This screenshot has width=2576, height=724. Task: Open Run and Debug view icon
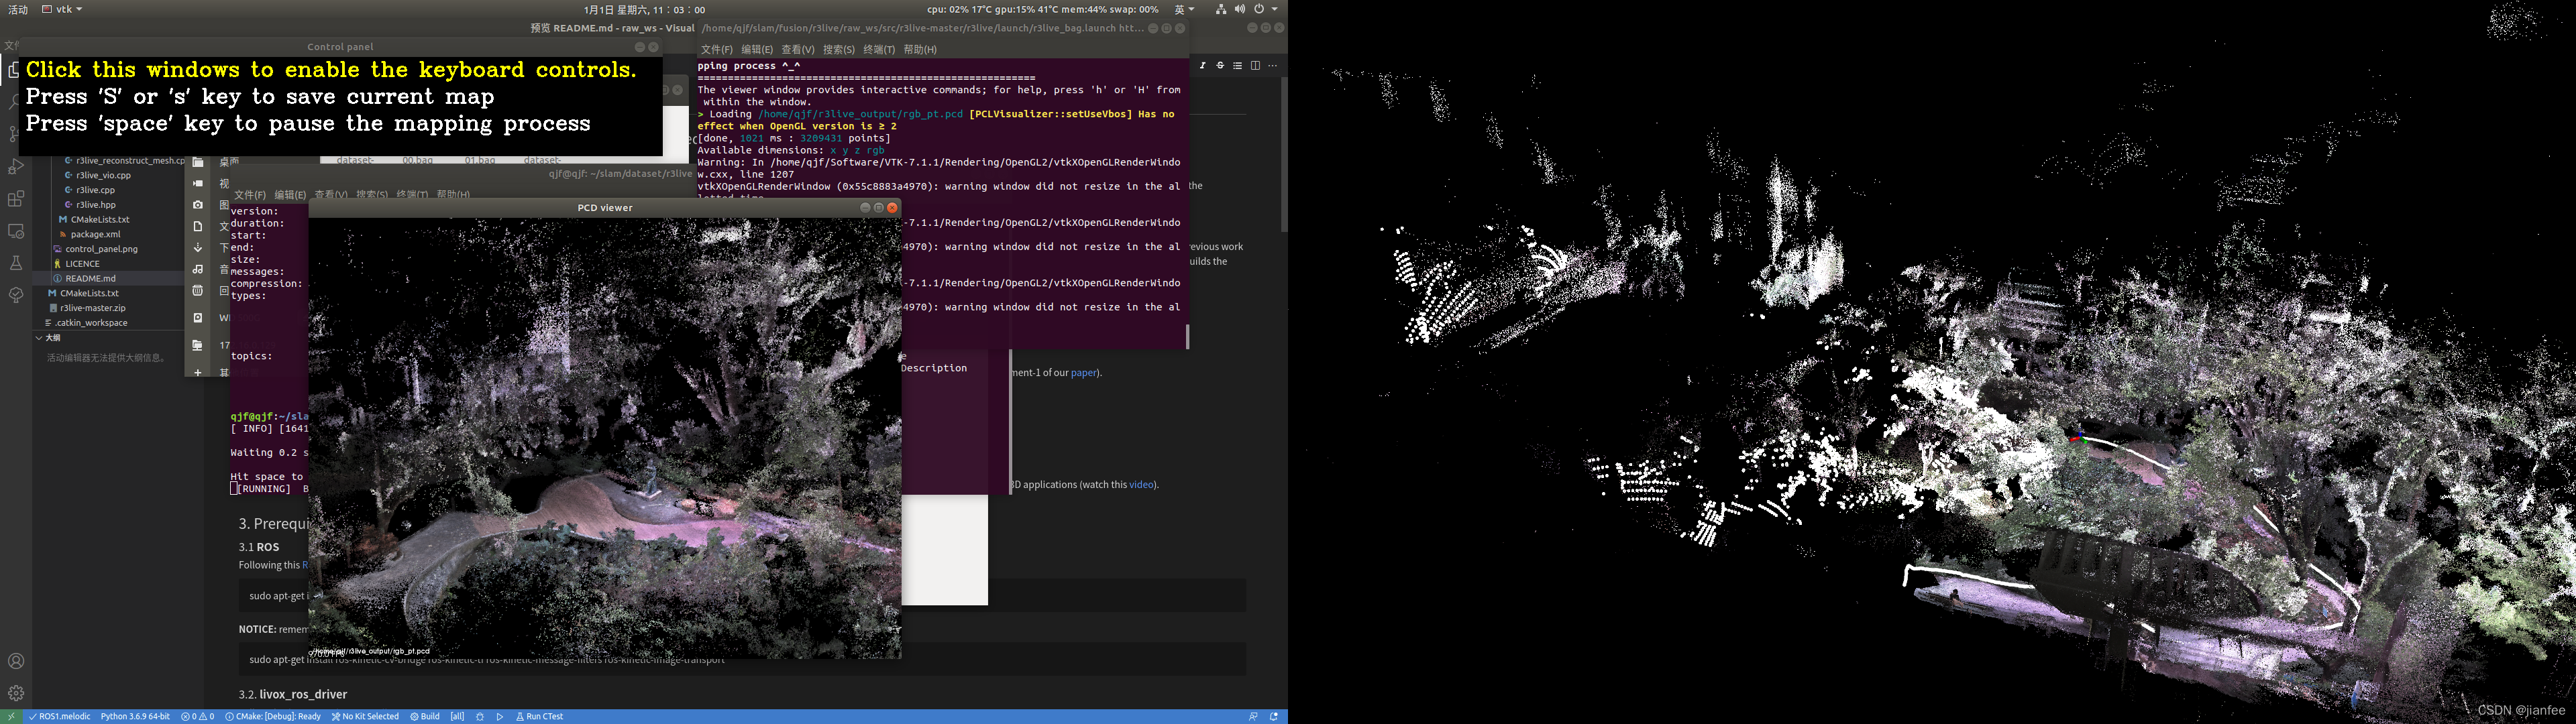(x=16, y=167)
